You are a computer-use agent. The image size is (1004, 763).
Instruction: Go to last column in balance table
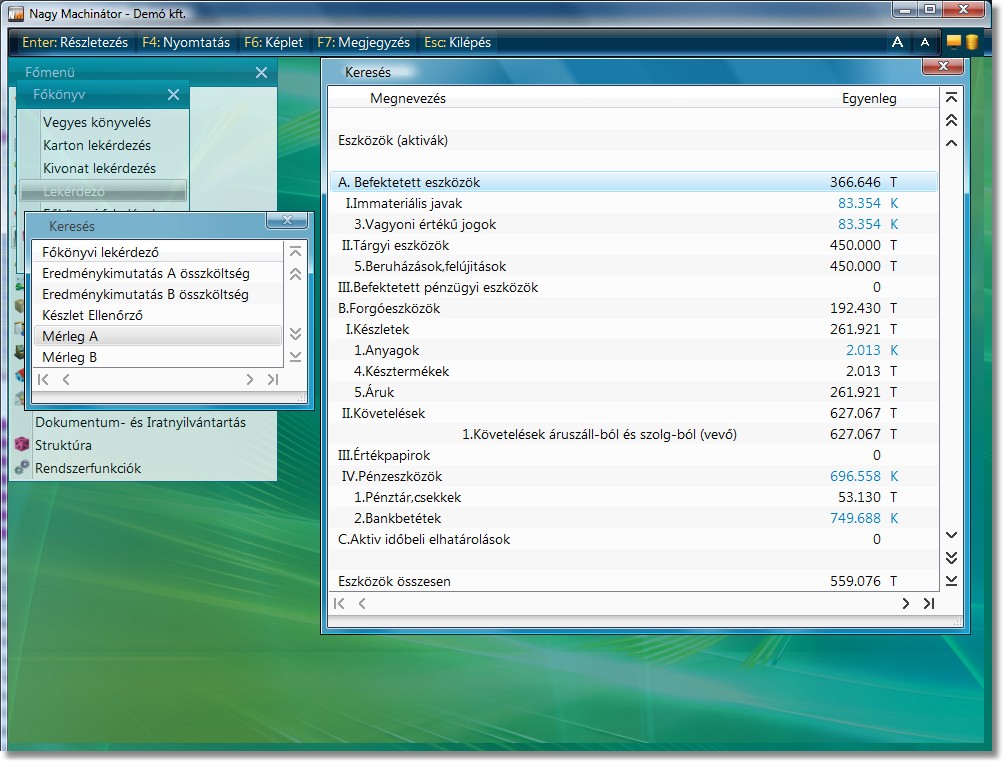tap(929, 604)
